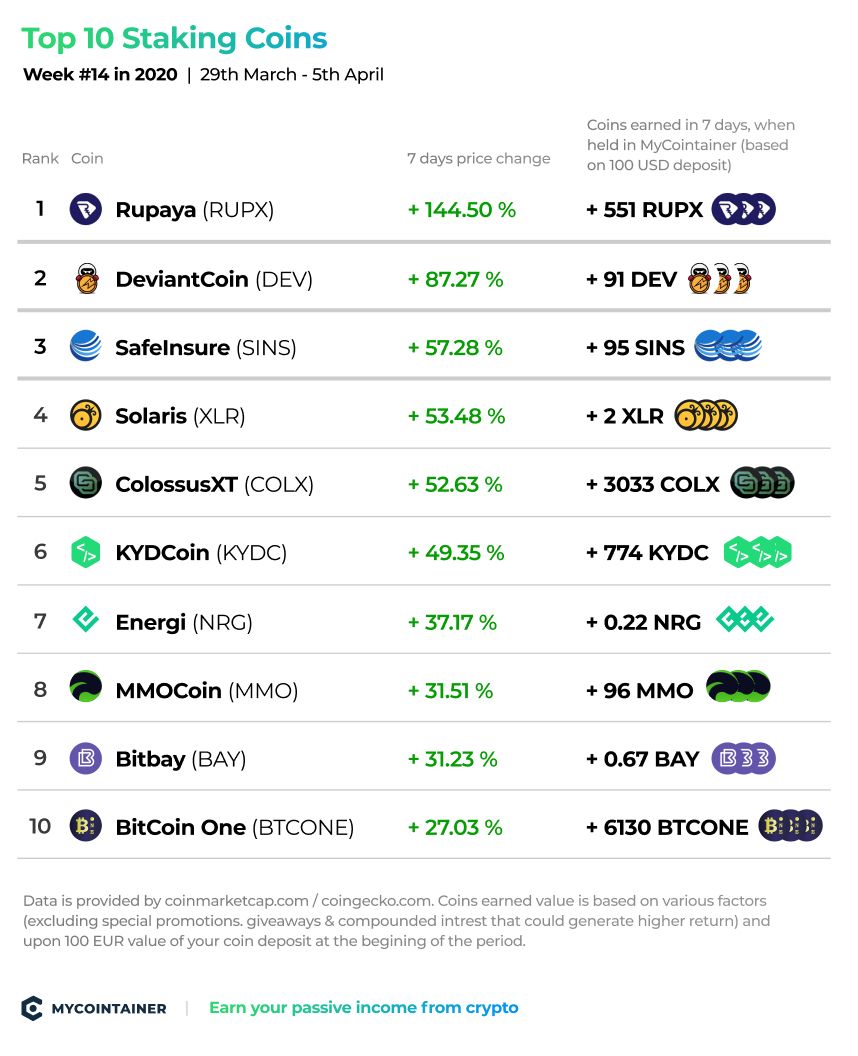Click the MyCointainer hexagon logo
Image resolution: width=858 pixels, height=1056 pixels.
pyautogui.click(x=32, y=1008)
